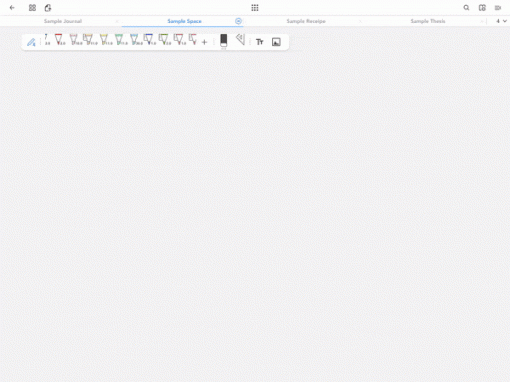Switch to the Sample Journal tab
This screenshot has width=510, height=382.
[x=63, y=21]
